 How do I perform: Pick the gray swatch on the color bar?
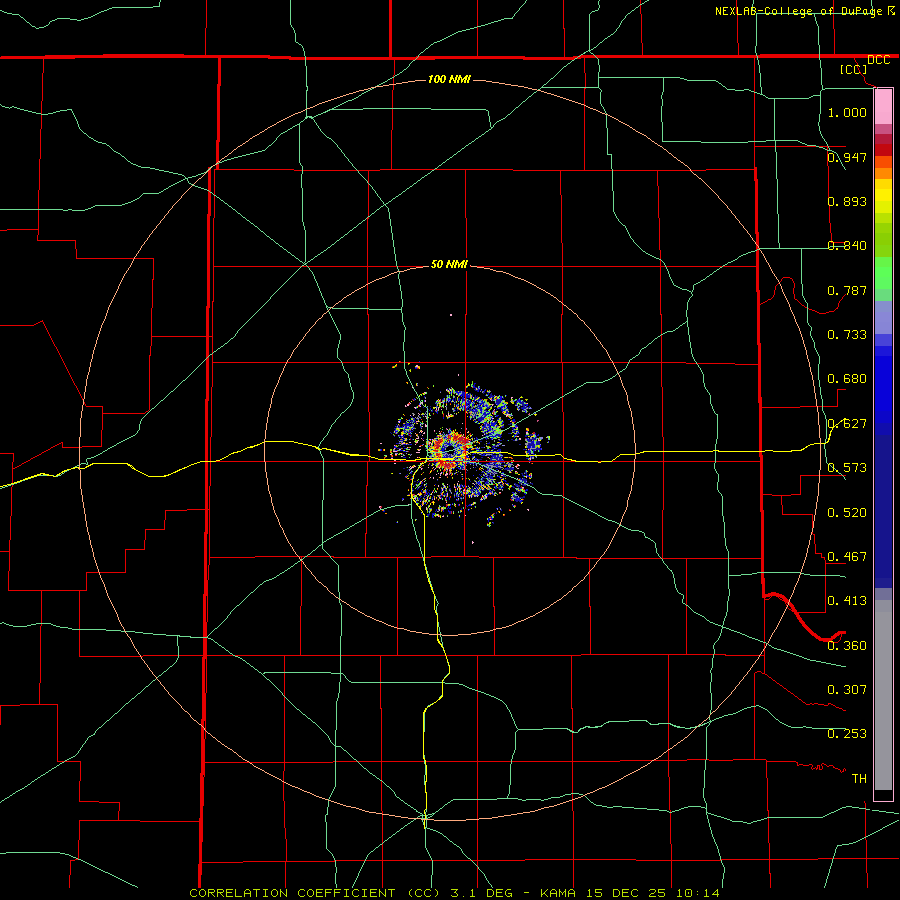(x=883, y=695)
